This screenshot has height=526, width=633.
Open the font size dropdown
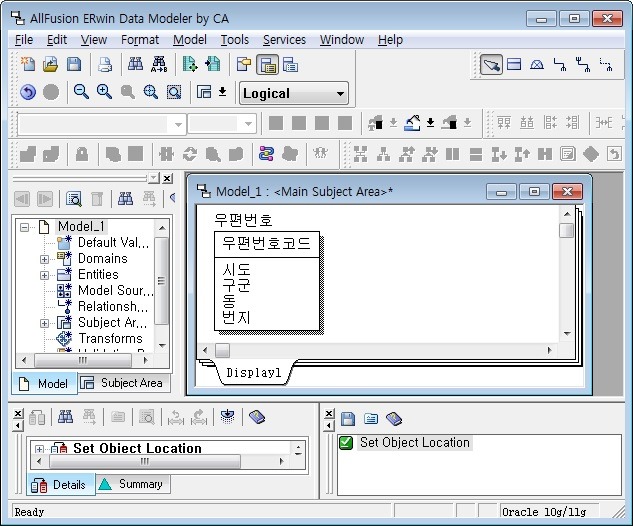click(248, 124)
